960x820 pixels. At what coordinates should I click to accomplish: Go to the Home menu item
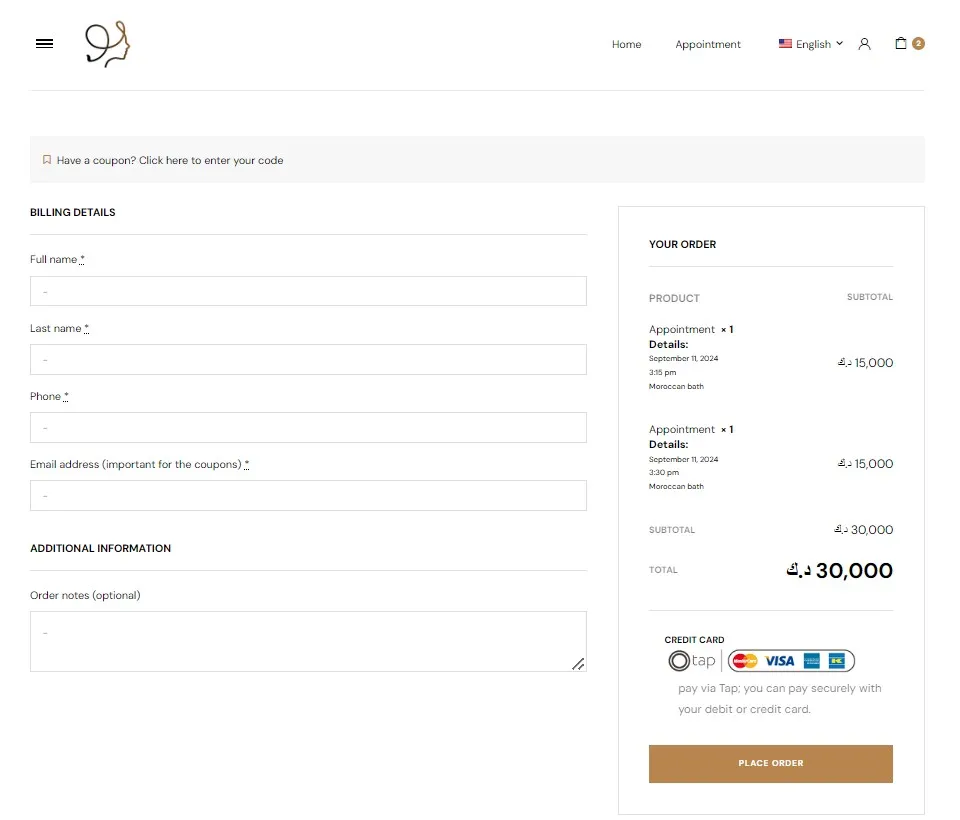pyautogui.click(x=626, y=44)
